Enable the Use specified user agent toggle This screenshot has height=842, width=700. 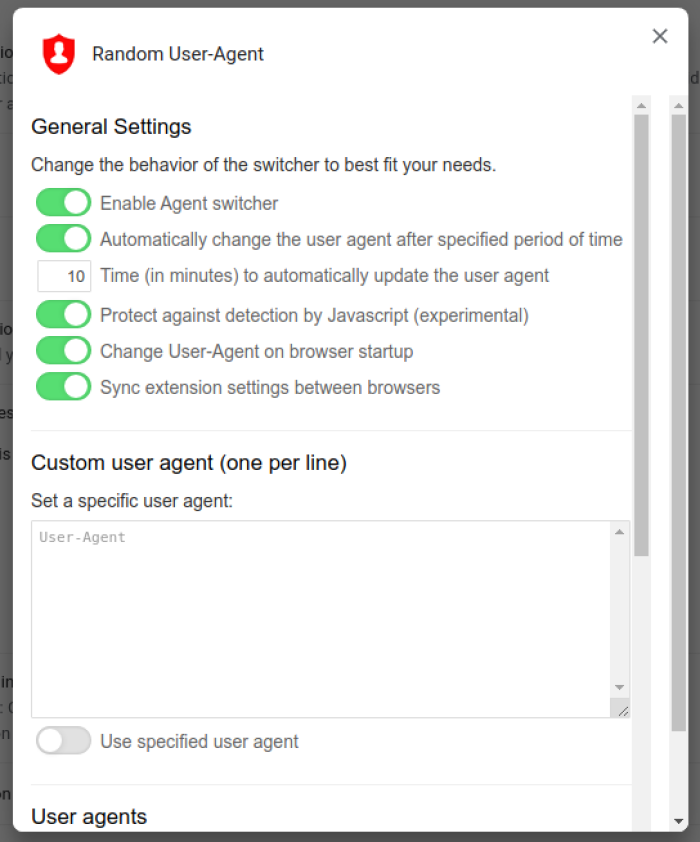[x=63, y=741]
